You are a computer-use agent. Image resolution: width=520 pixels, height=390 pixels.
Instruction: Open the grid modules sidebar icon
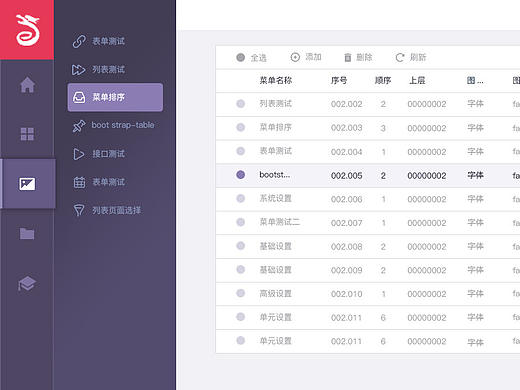[x=27, y=134]
